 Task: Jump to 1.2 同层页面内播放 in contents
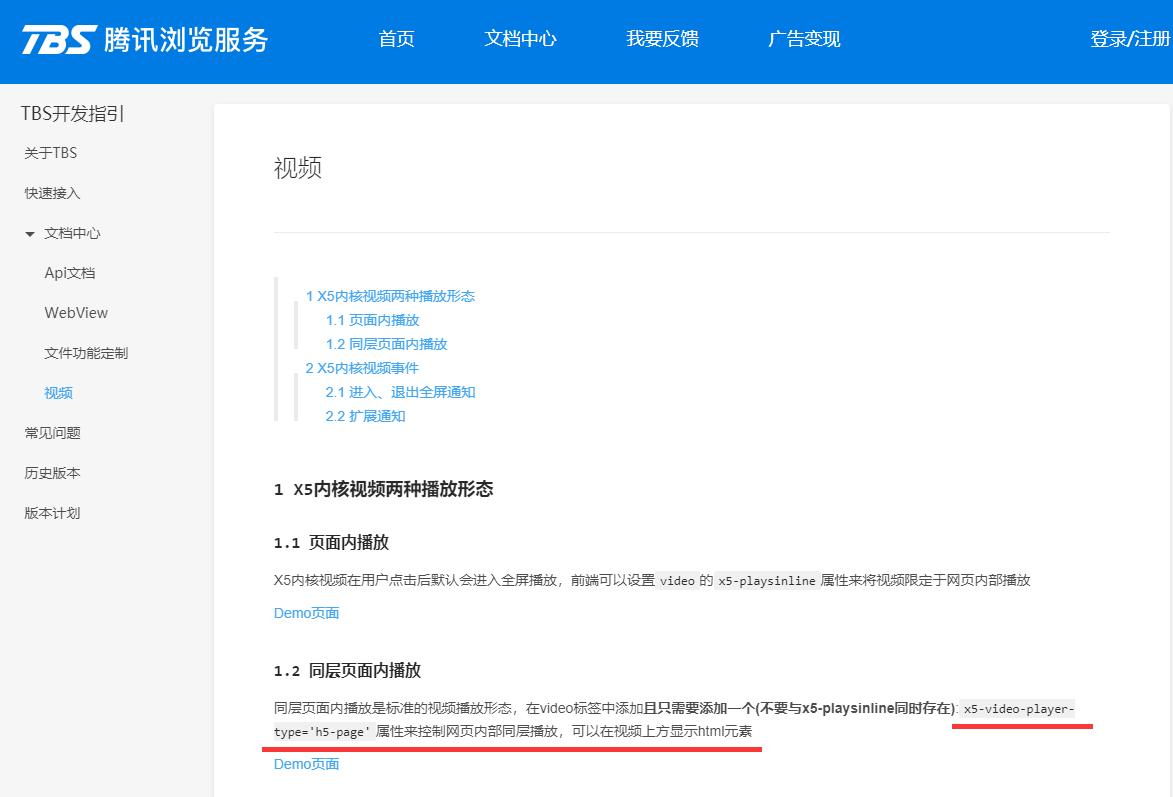click(386, 344)
